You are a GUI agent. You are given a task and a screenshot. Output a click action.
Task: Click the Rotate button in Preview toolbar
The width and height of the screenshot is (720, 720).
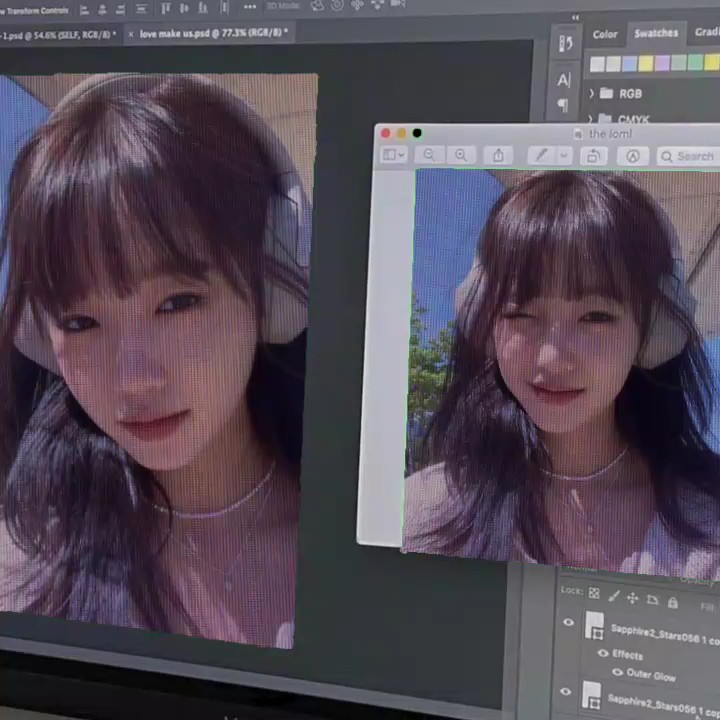click(x=593, y=156)
